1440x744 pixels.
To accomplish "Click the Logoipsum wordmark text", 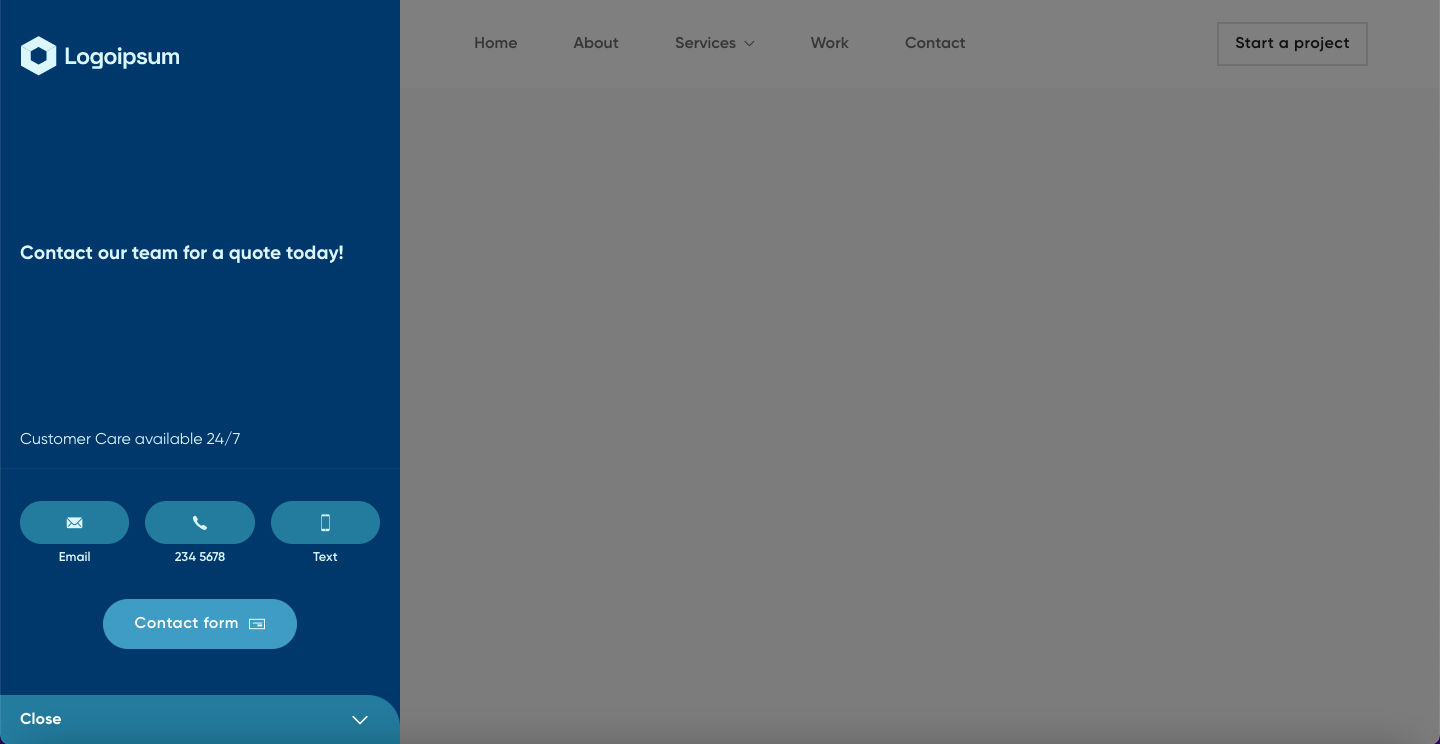I will tap(122, 57).
